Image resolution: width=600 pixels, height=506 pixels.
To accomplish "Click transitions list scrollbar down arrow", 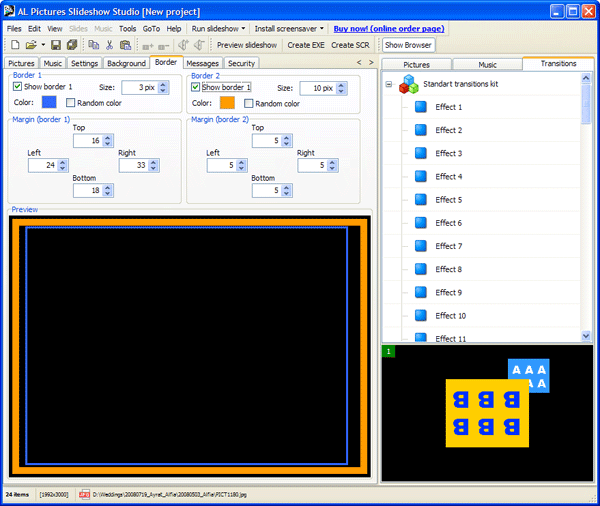I will coord(586,336).
